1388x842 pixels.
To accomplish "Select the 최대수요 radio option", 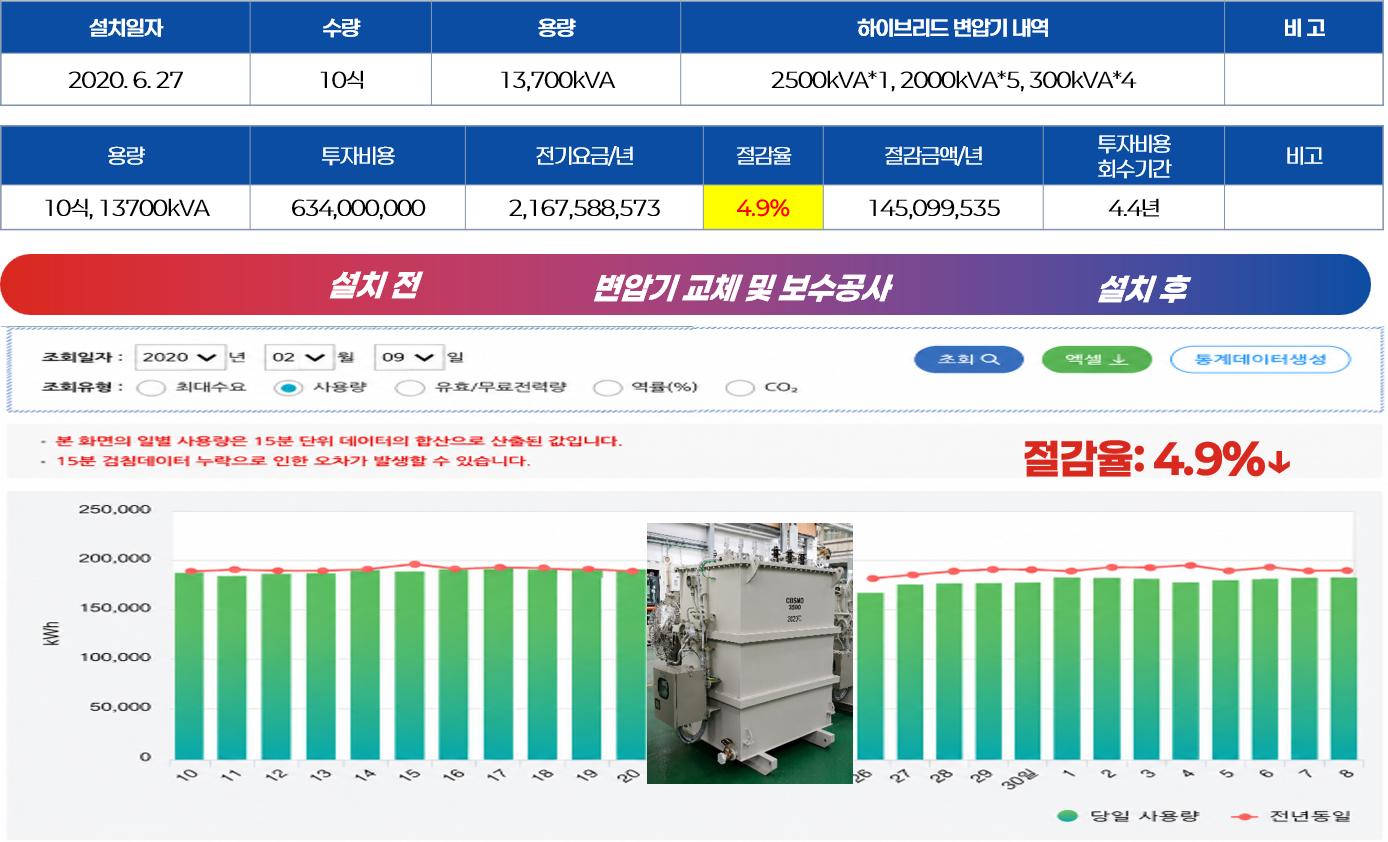I will [x=151, y=388].
